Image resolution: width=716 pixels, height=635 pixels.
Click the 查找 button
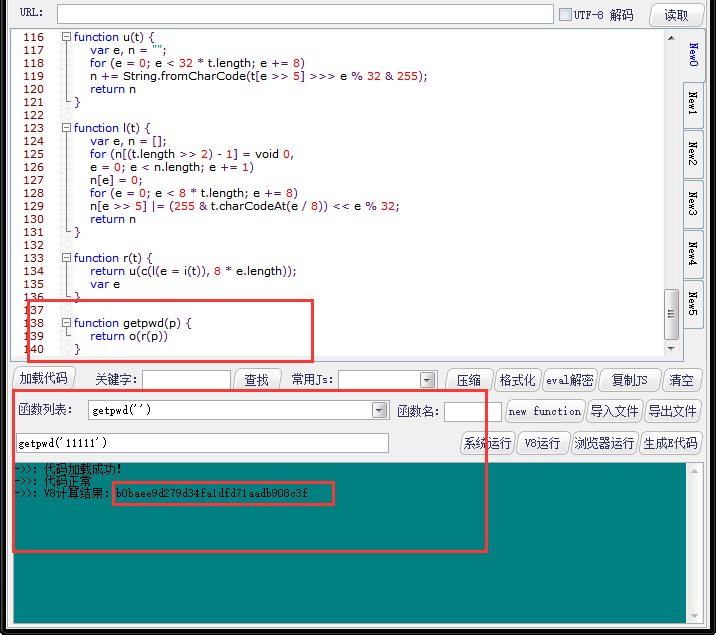click(257, 380)
